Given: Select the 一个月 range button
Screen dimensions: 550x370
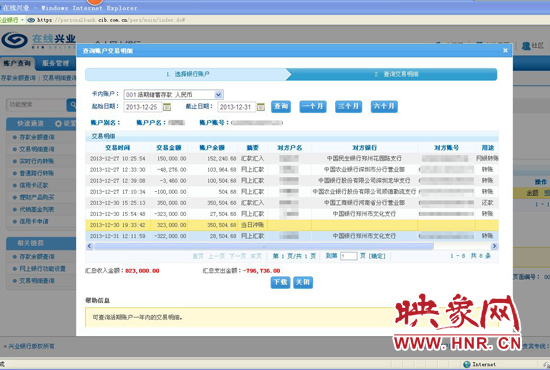Looking at the screenshot, I should click(313, 106).
